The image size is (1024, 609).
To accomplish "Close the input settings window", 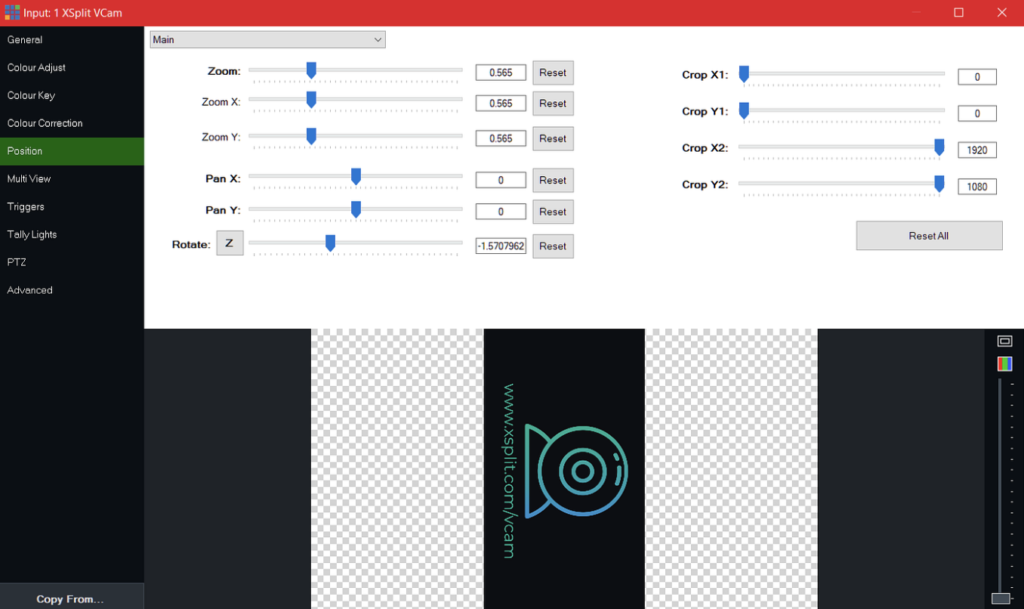I will [1002, 12].
